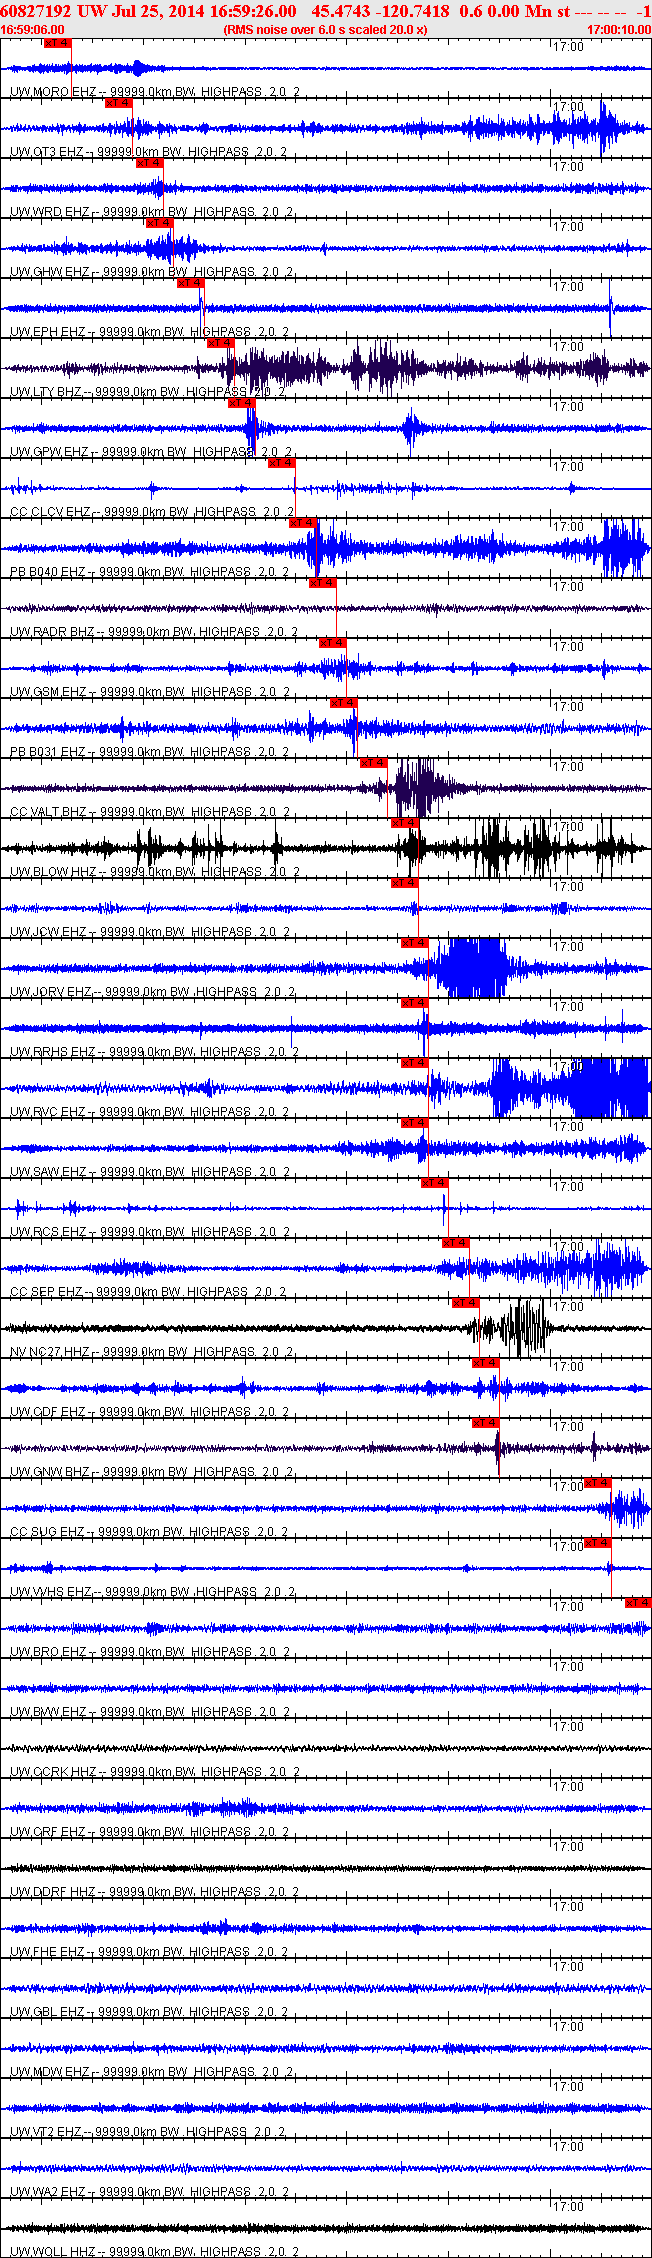Click the RMS noise scaling note
652x2258 pixels.
326,30
